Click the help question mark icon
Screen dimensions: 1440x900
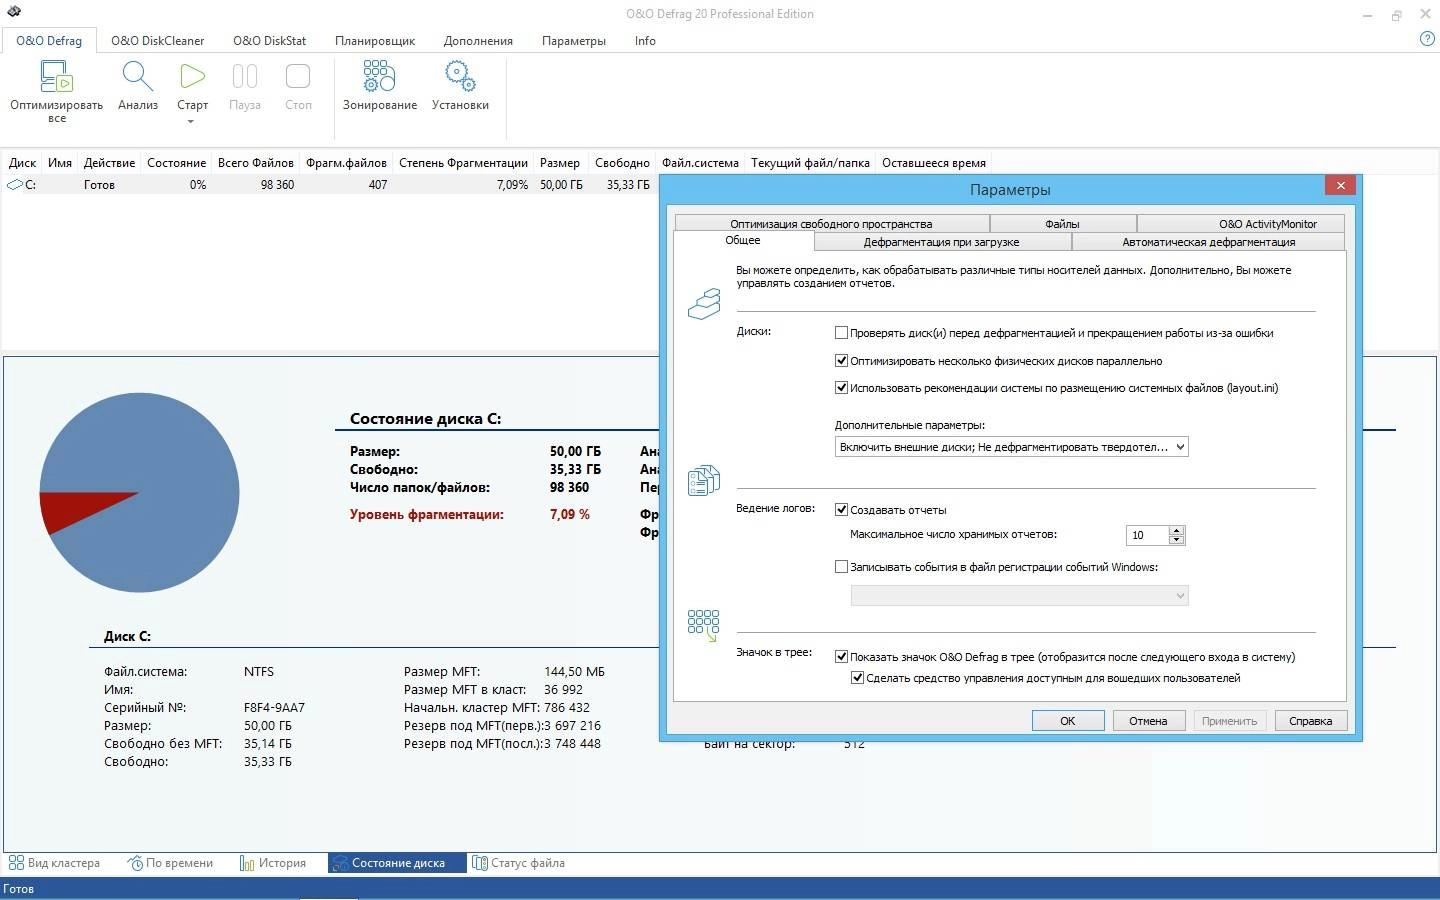coord(1427,39)
